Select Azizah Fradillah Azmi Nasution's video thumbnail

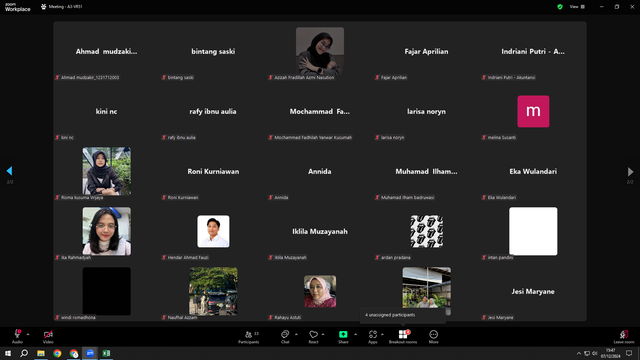[320, 51]
